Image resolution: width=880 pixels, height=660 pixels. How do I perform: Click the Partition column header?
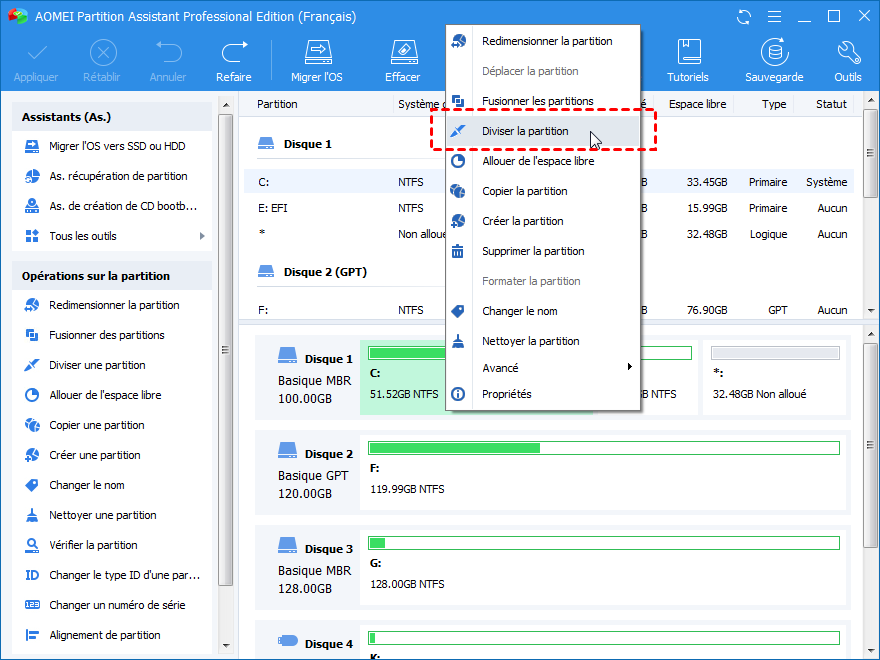click(x=277, y=104)
